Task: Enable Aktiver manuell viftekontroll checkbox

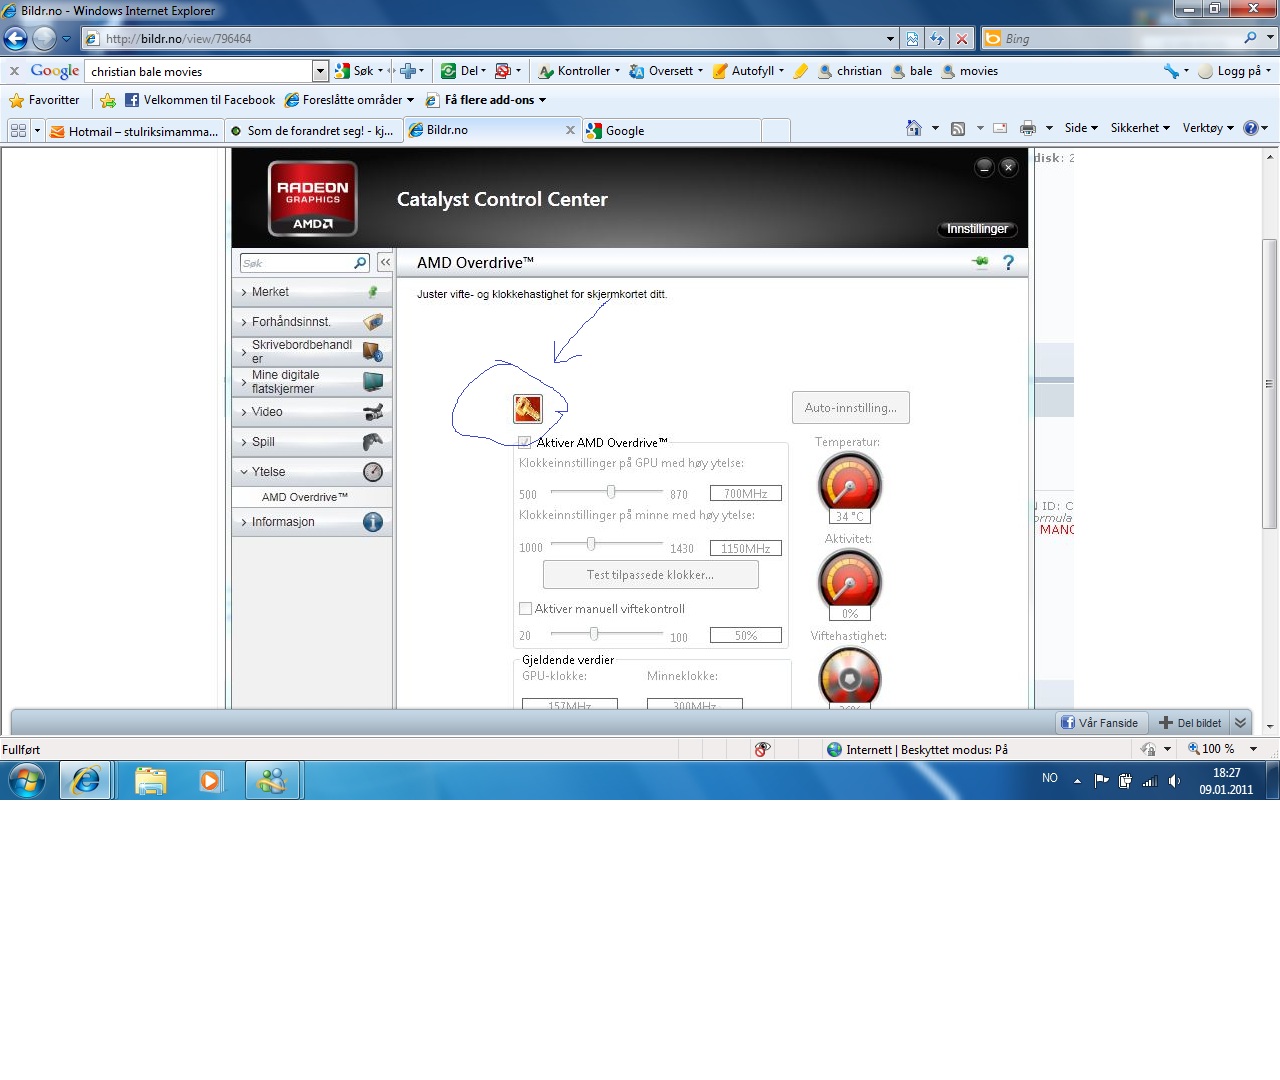Action: tap(525, 608)
